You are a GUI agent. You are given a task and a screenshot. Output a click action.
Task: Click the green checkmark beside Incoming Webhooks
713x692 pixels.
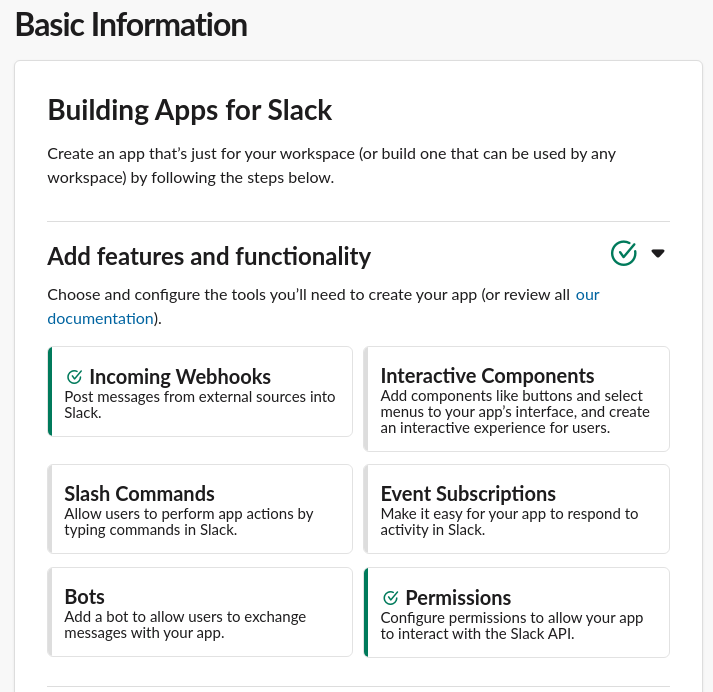(74, 376)
